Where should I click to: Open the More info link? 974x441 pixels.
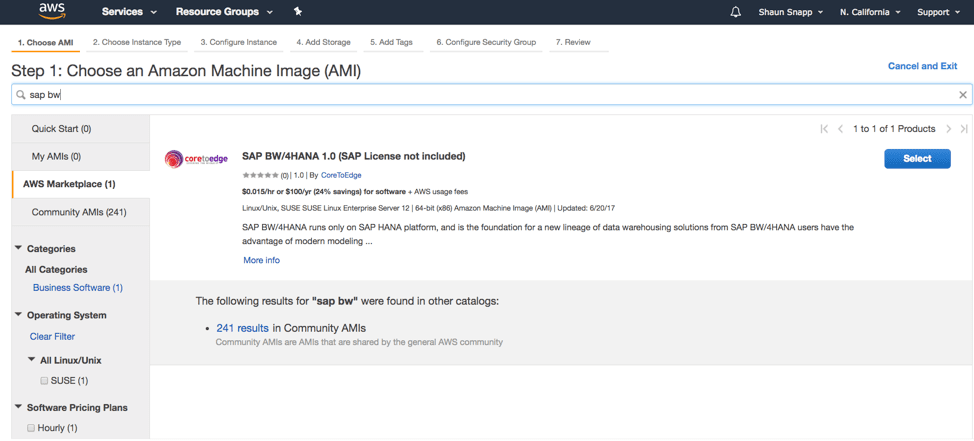[262, 260]
